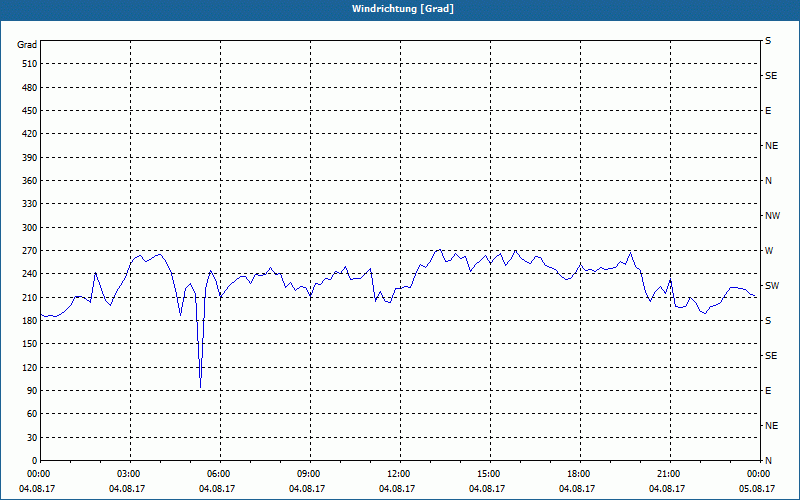The width and height of the screenshot is (800, 500).
Task: Pick the 180 y-axis tick label
Action: (29, 321)
